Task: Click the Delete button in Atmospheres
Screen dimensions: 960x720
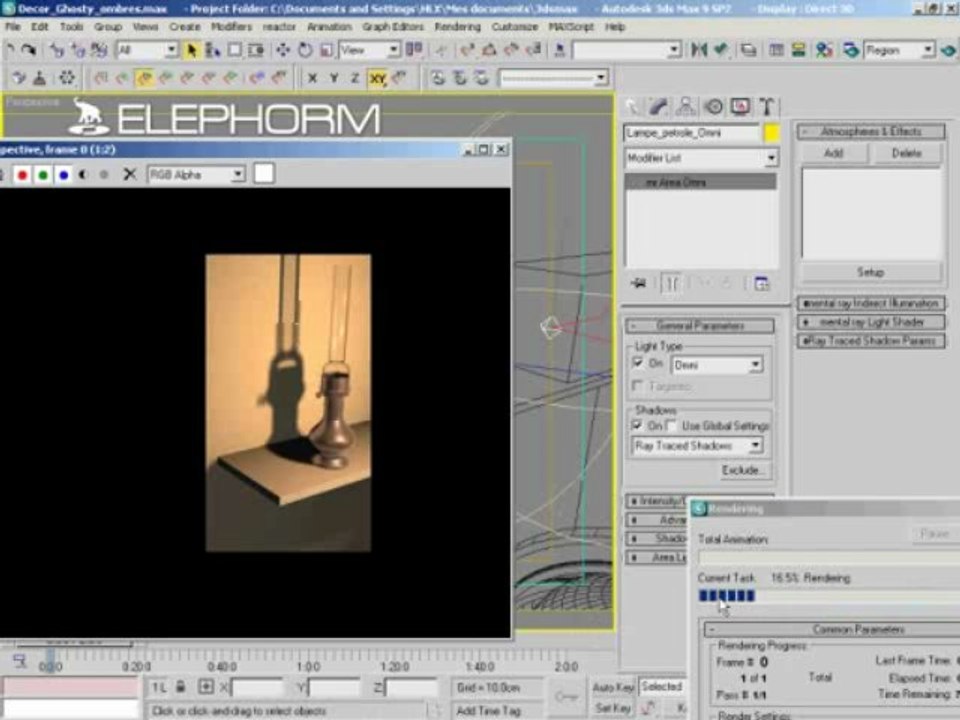Action: pyautogui.click(x=906, y=153)
